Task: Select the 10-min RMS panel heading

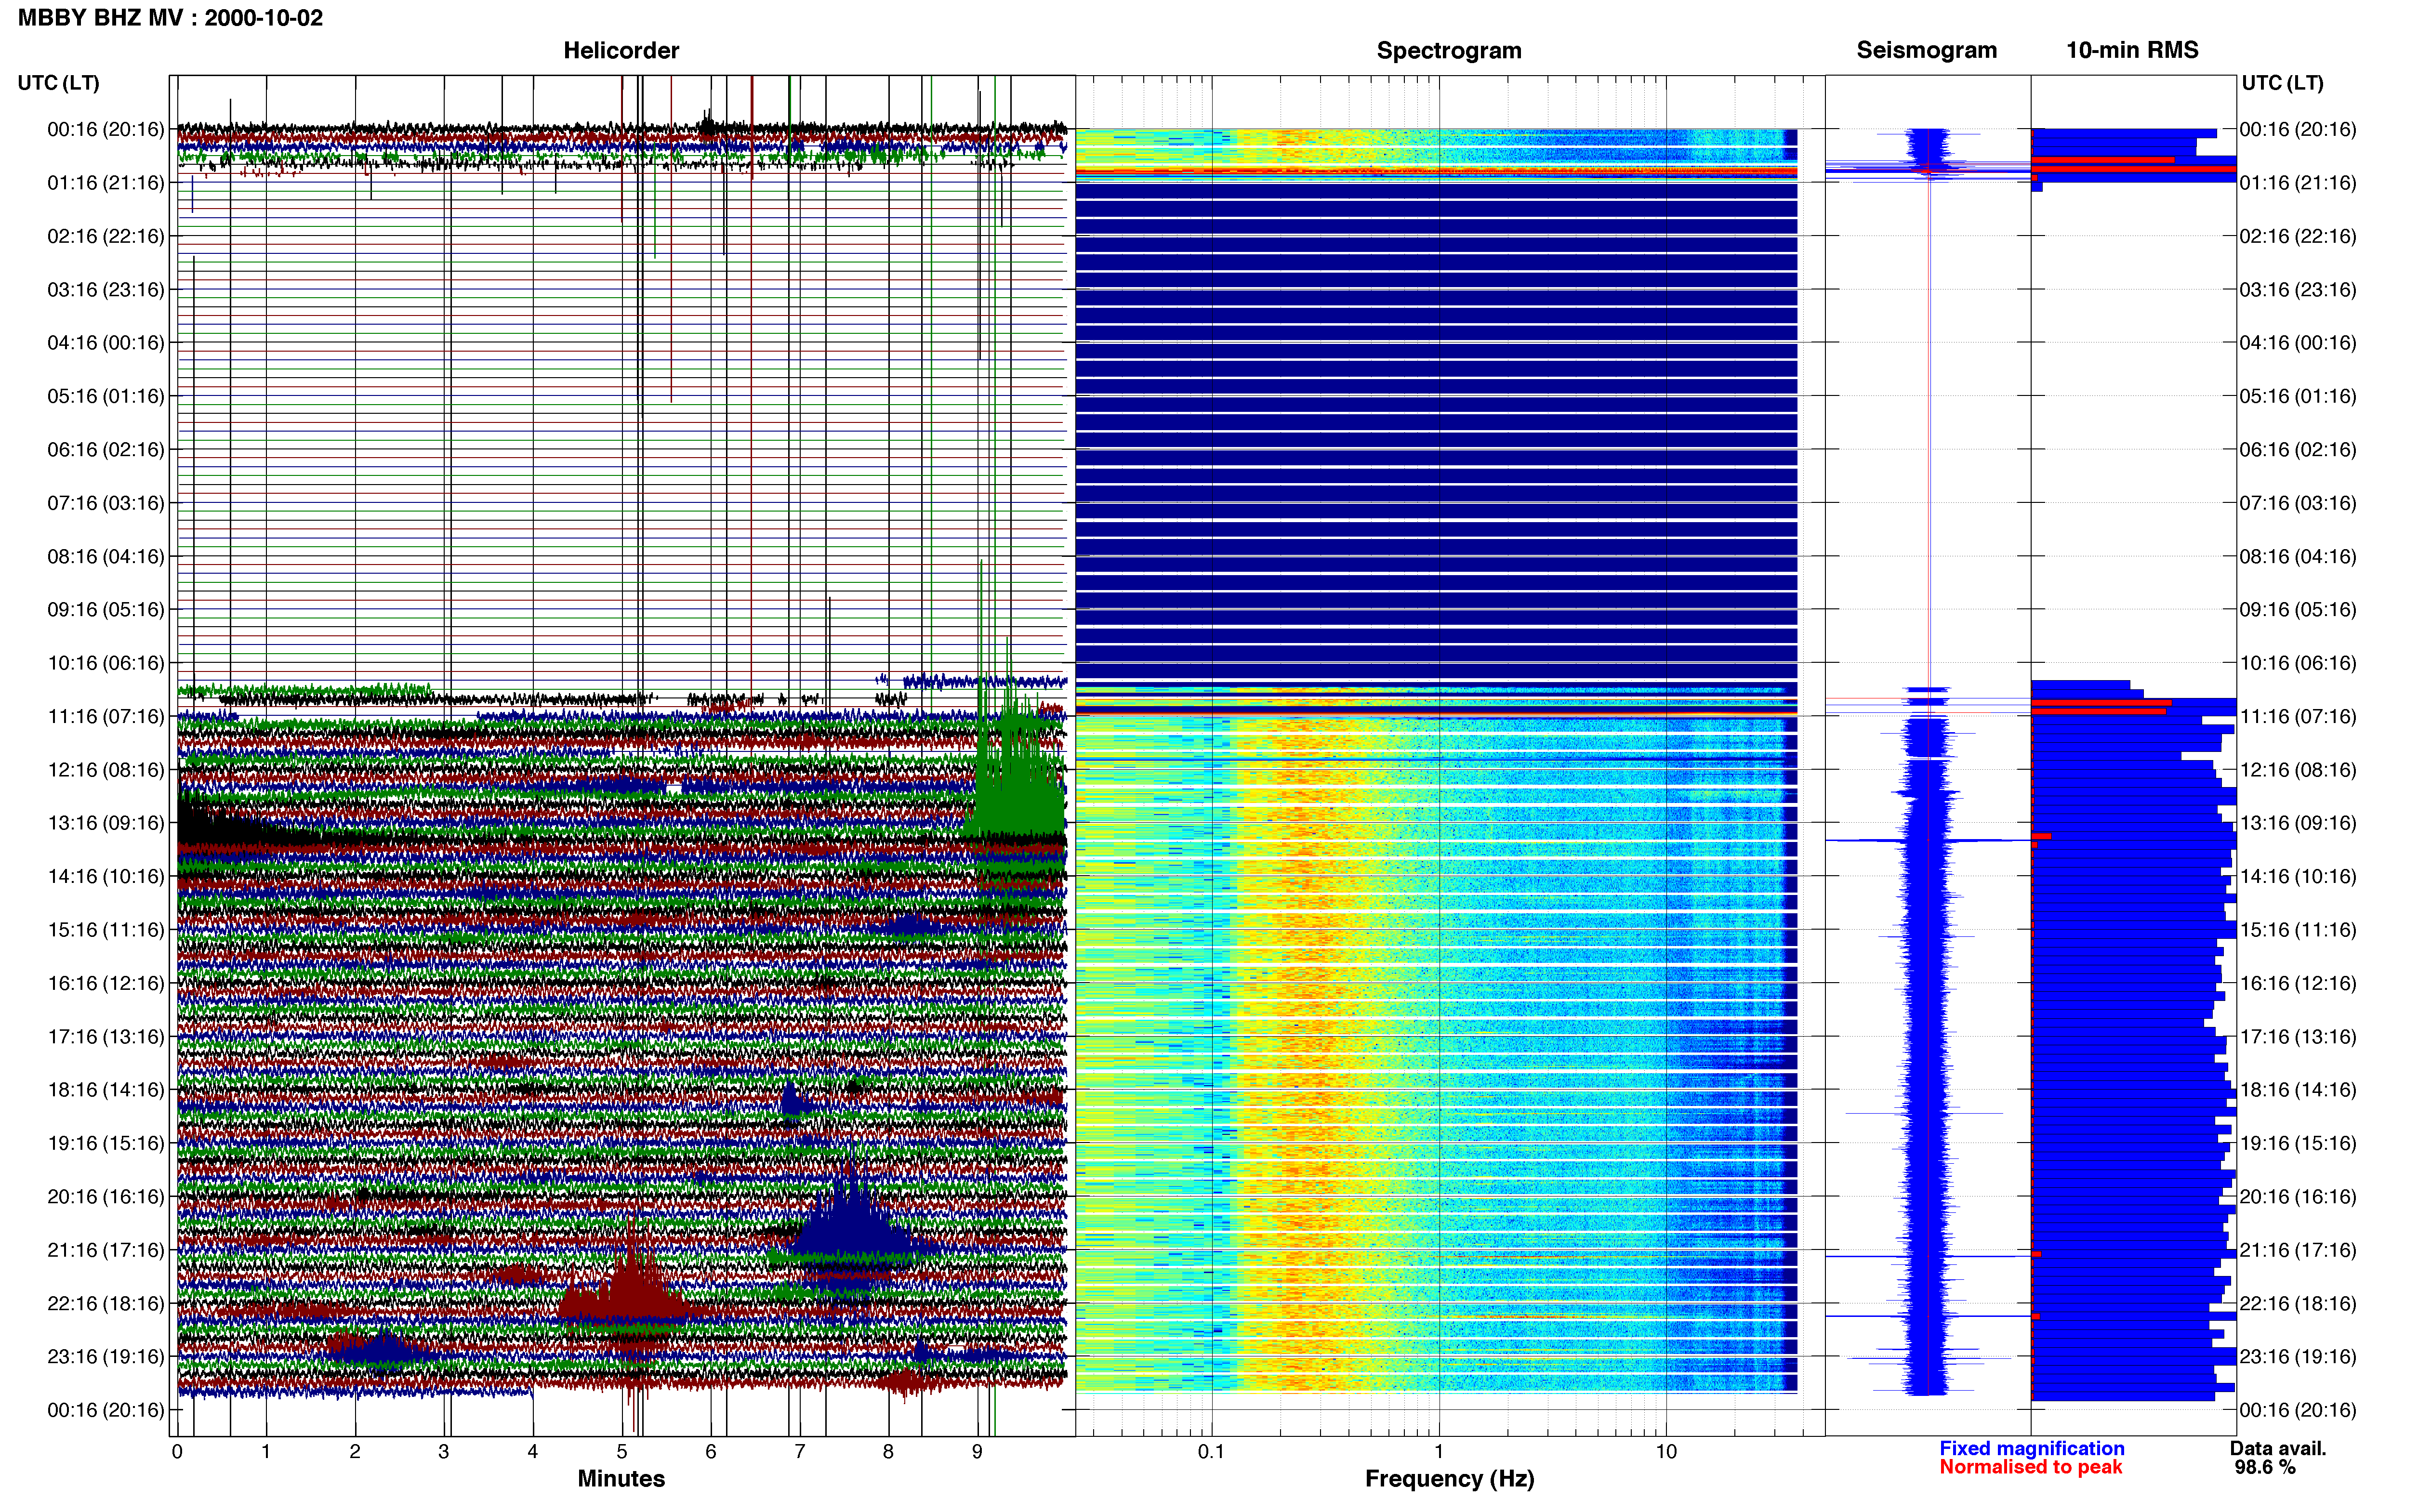Action: (x=2132, y=50)
